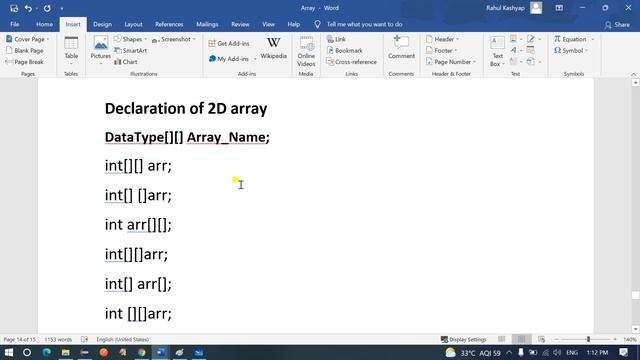Image resolution: width=640 pixels, height=360 pixels.
Task: Click the Save icon in title bar
Action: (14, 8)
